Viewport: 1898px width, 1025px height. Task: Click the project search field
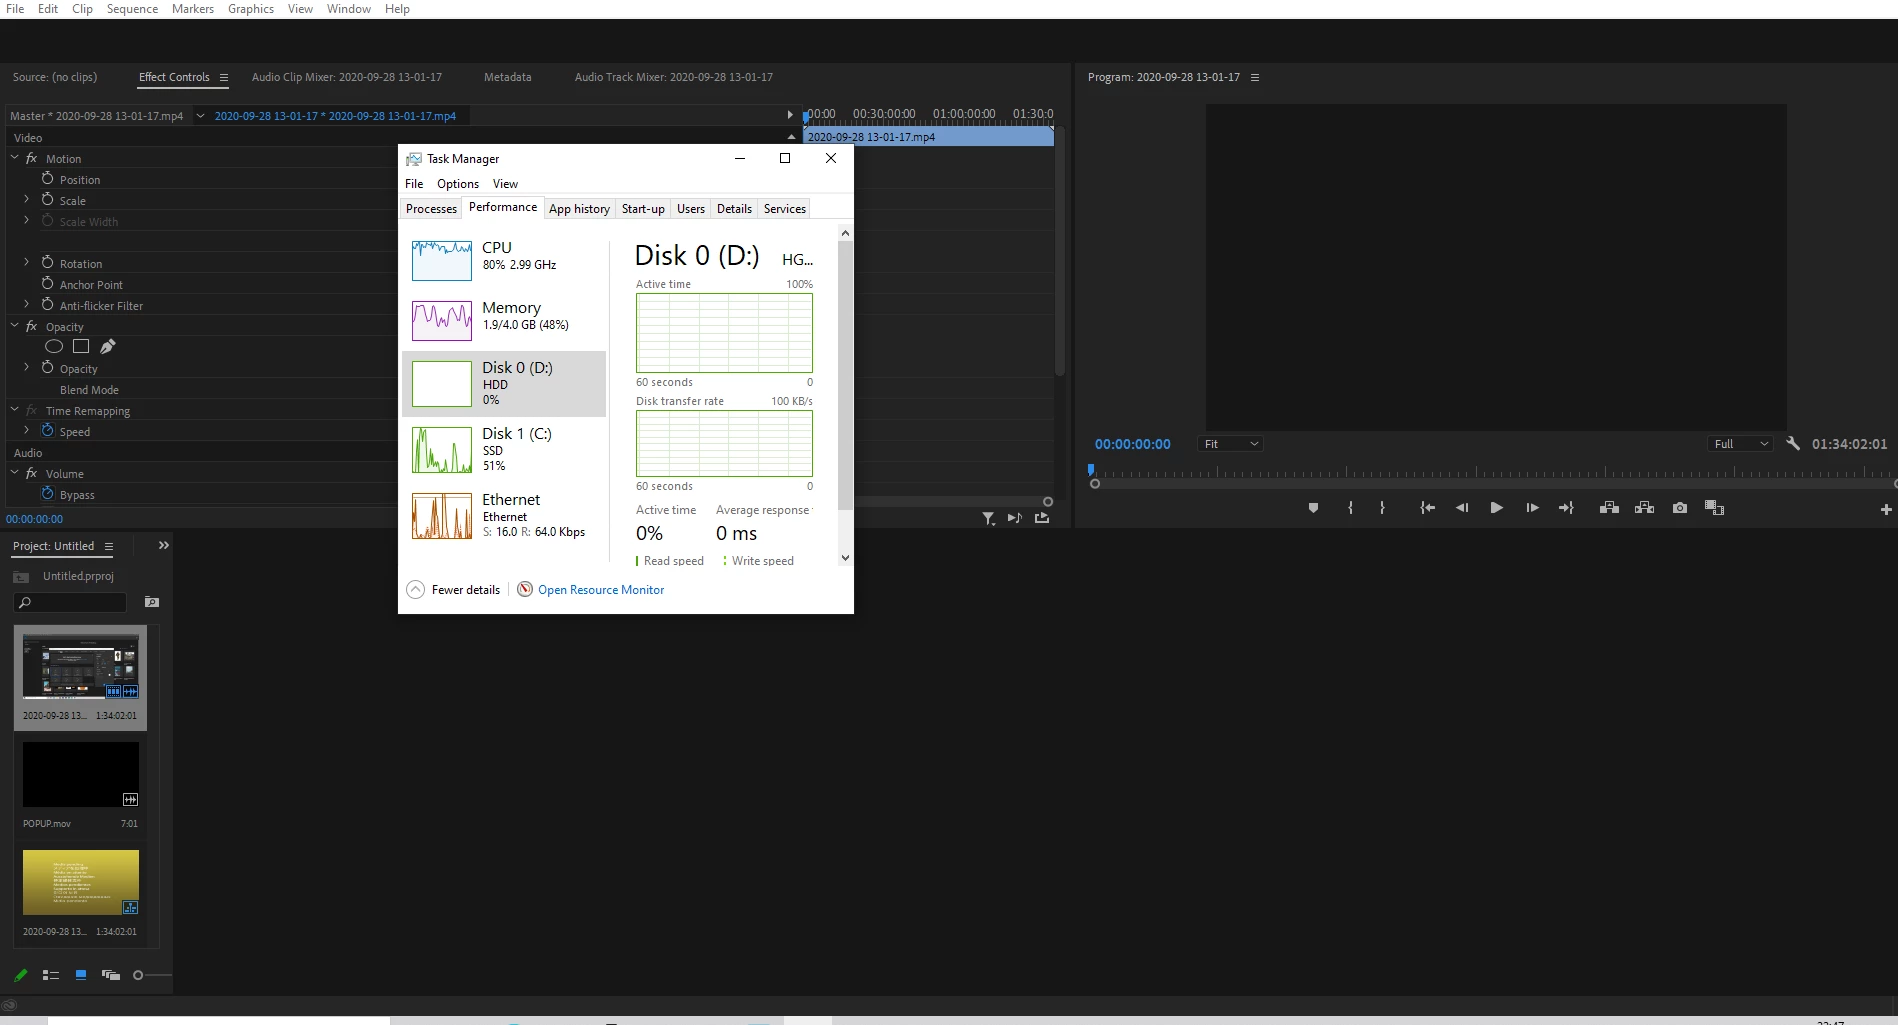coord(70,602)
